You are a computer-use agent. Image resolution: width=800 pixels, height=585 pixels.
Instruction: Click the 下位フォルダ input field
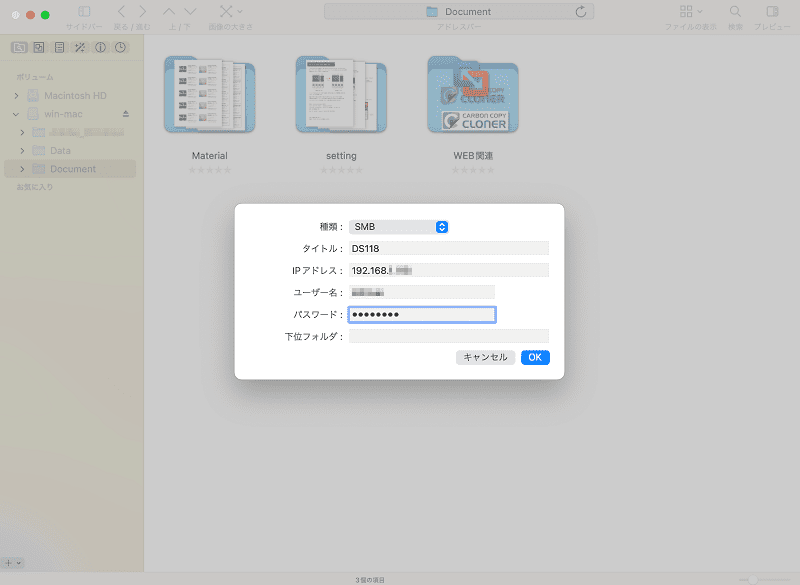coord(449,337)
